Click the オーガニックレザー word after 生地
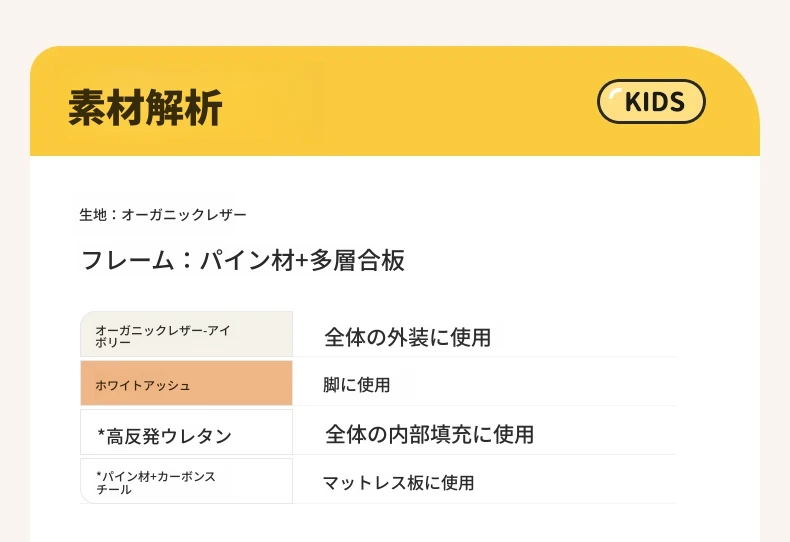This screenshot has width=790, height=542. pyautogui.click(x=184, y=215)
